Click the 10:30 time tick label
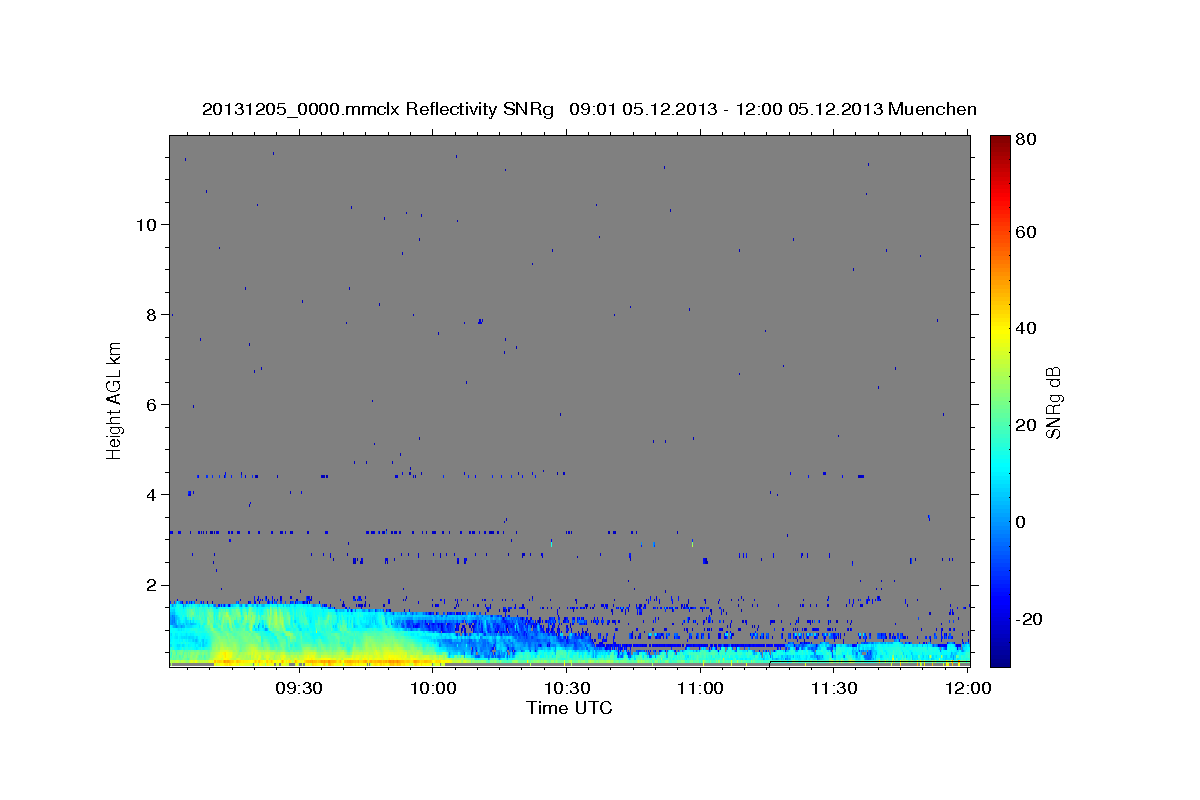The width and height of the screenshot is (1200, 800). pyautogui.click(x=567, y=688)
